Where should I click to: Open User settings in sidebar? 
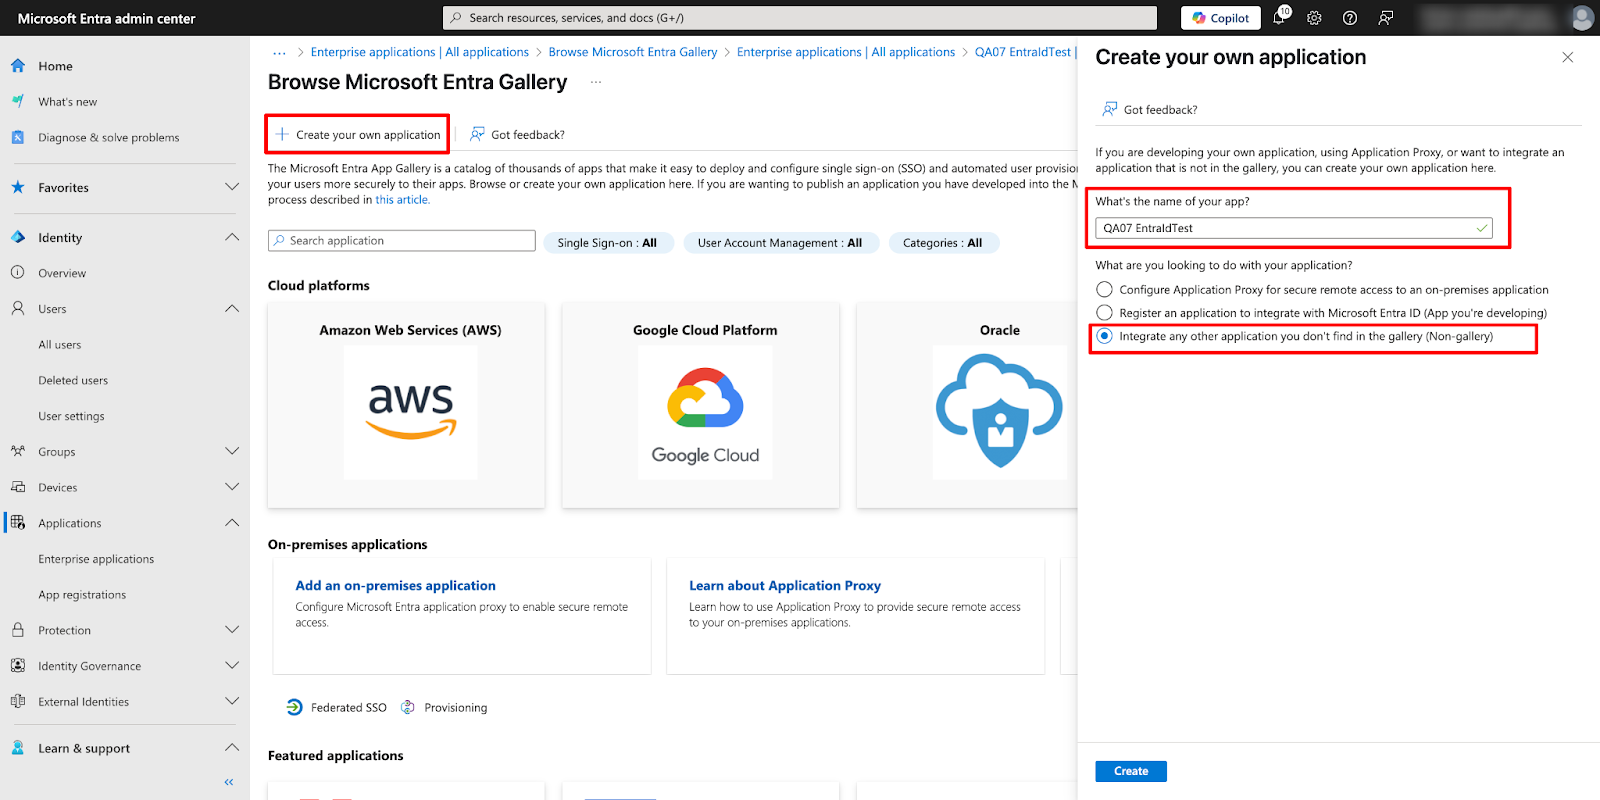[x=71, y=416]
